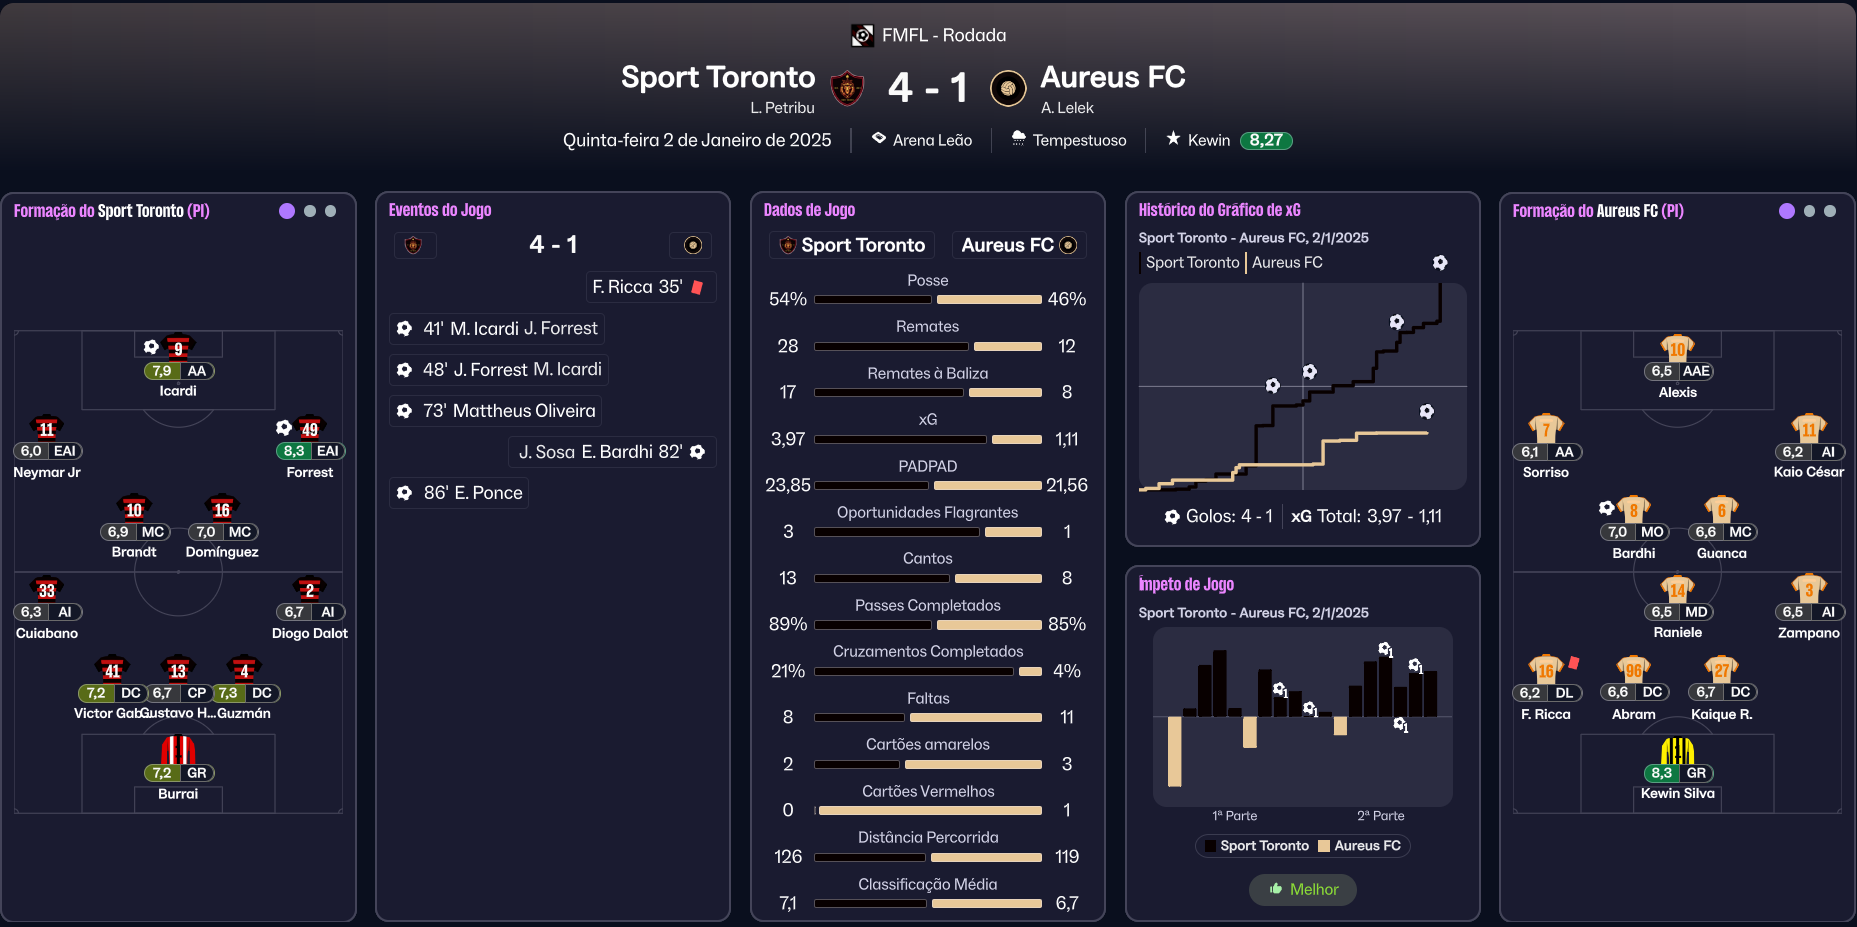
Task: Click the Sport Toronto crest in the match header
Action: tap(847, 88)
